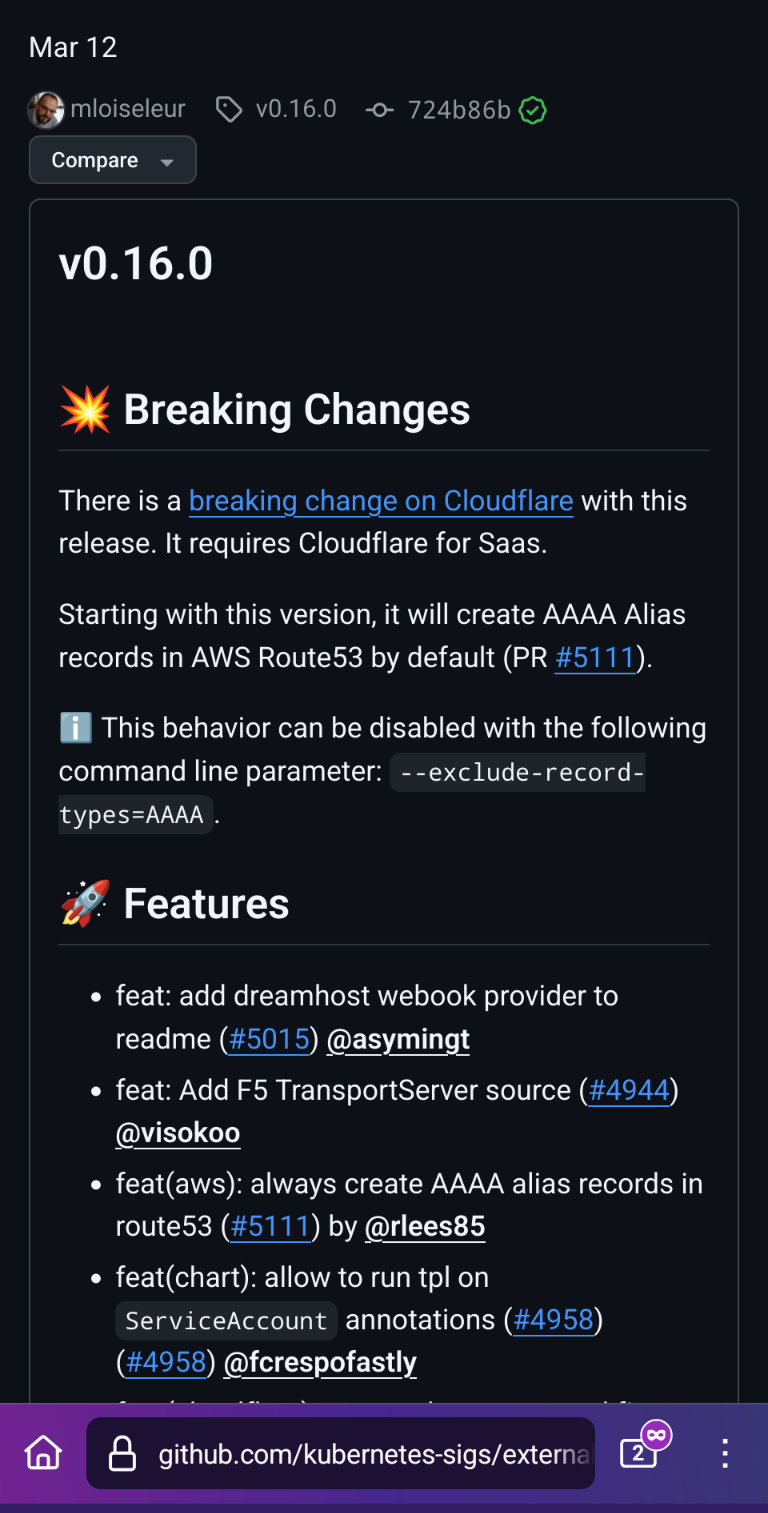Open the browser three-dot menu
The image size is (768, 1513).
click(x=726, y=1453)
